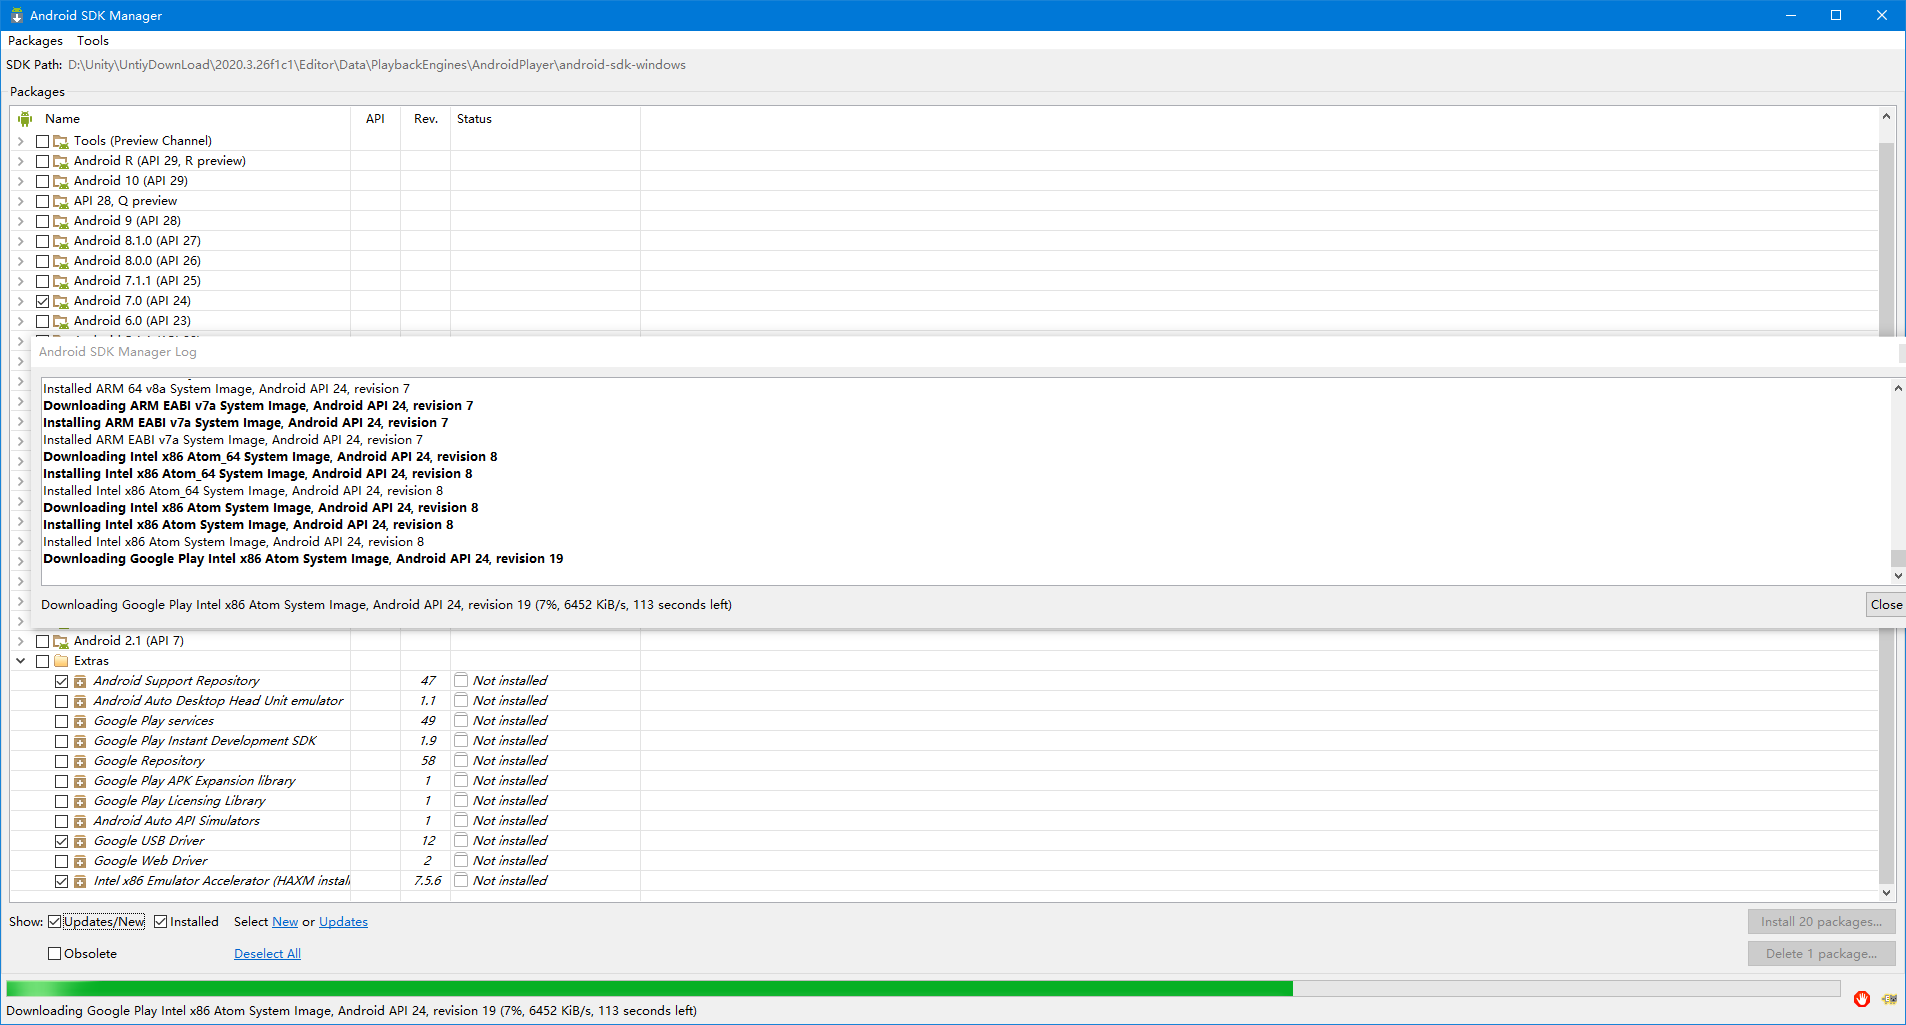This screenshot has height=1025, width=1906.
Task: Expand the Android 2.1 (API 7) node
Action: (x=21, y=641)
